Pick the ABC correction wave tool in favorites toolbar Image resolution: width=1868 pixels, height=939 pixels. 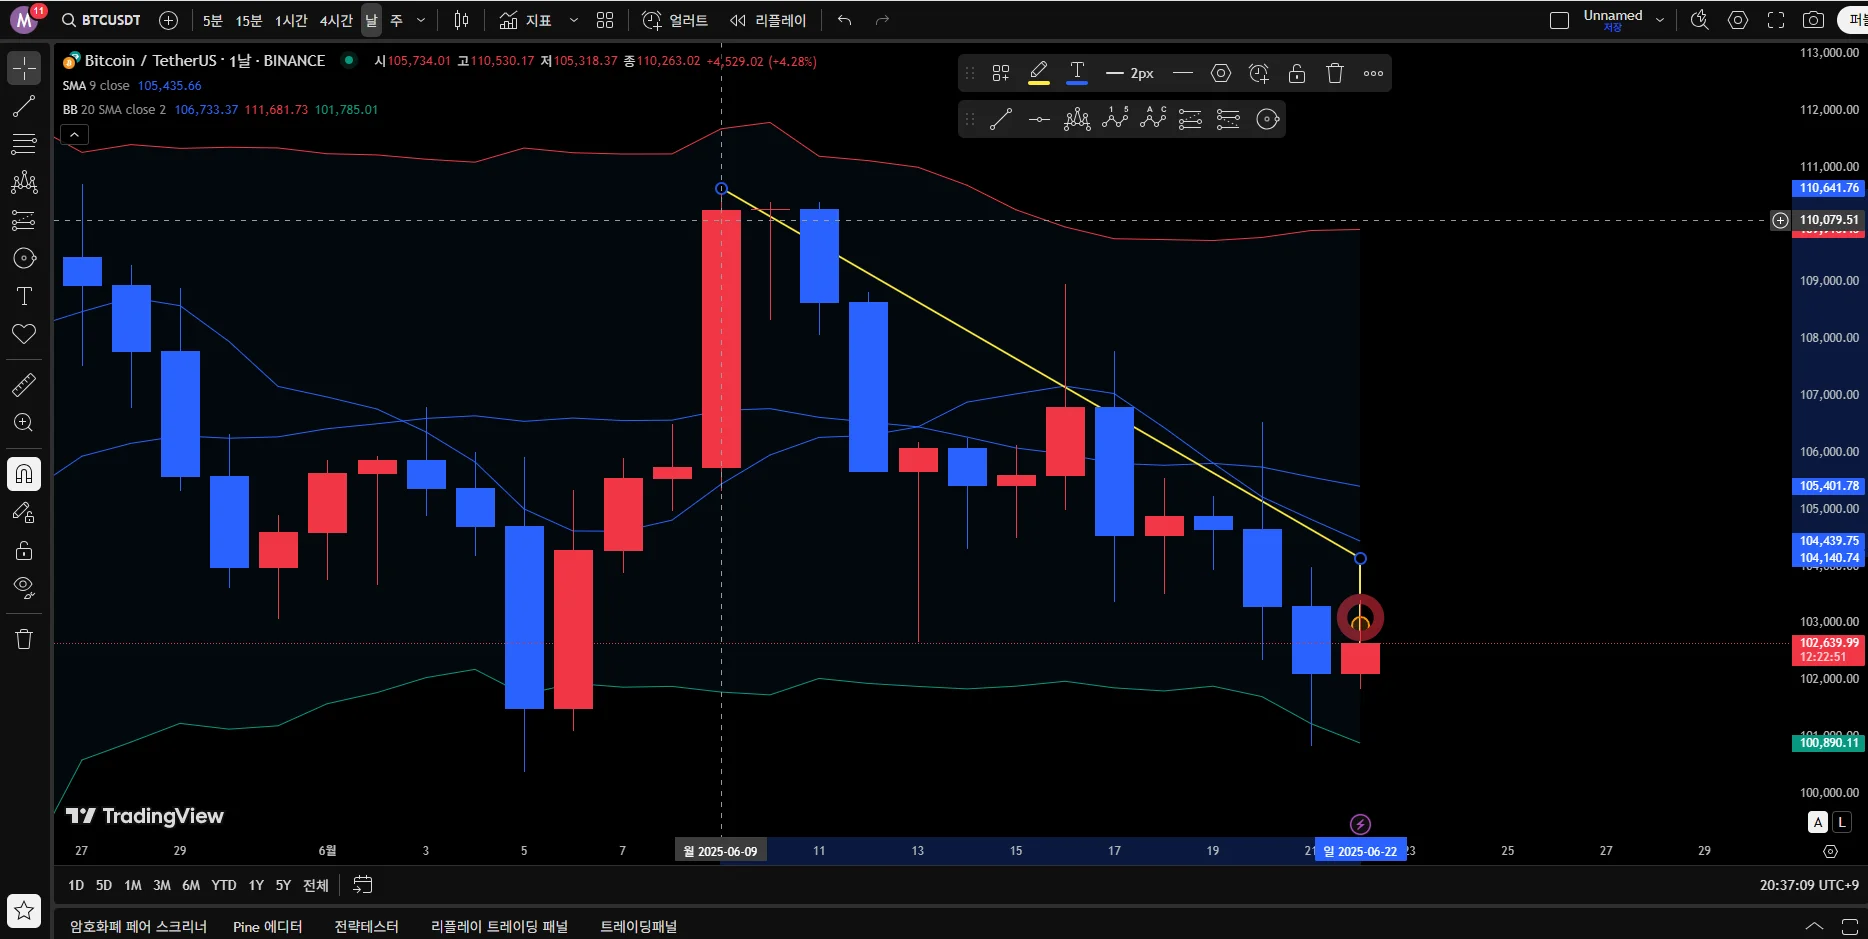(1153, 120)
